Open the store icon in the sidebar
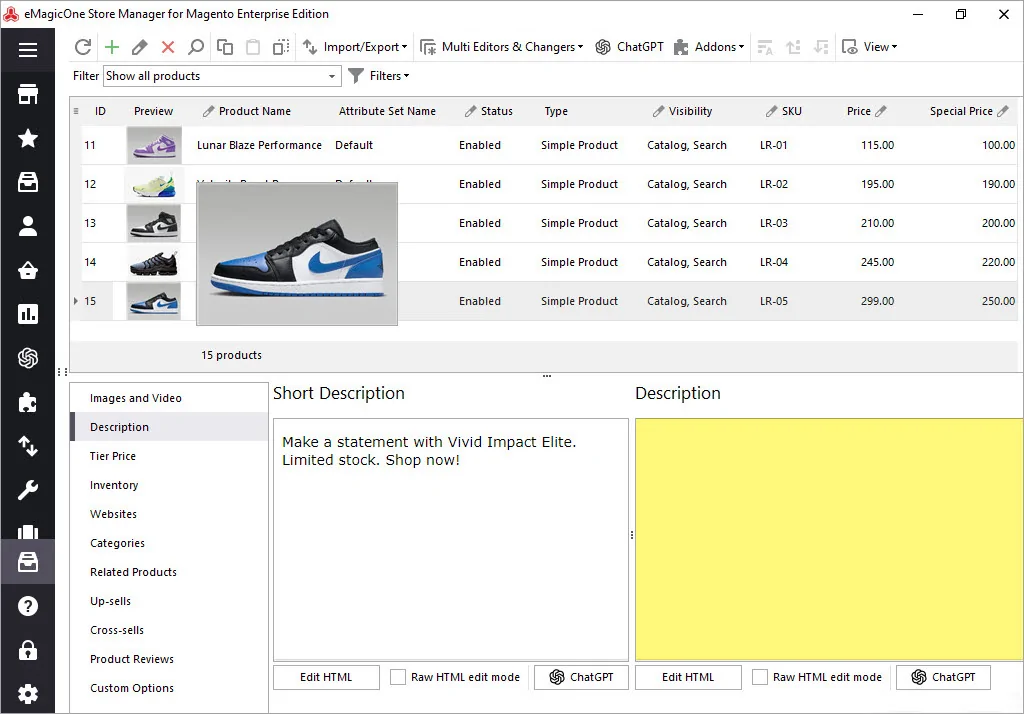Image resolution: width=1024 pixels, height=714 pixels. click(27, 95)
